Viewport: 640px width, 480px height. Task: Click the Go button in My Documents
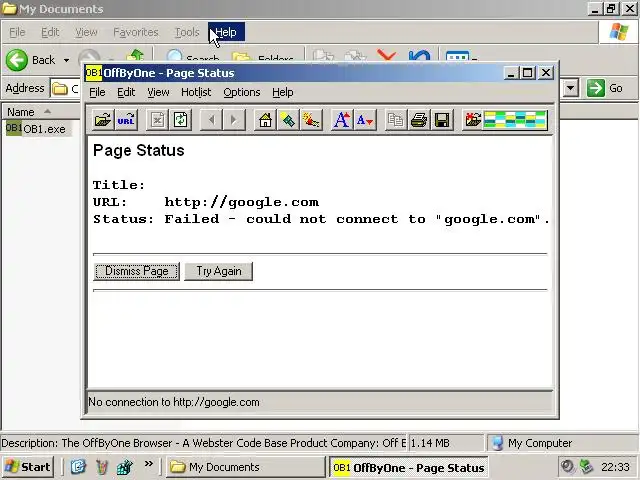tap(605, 88)
